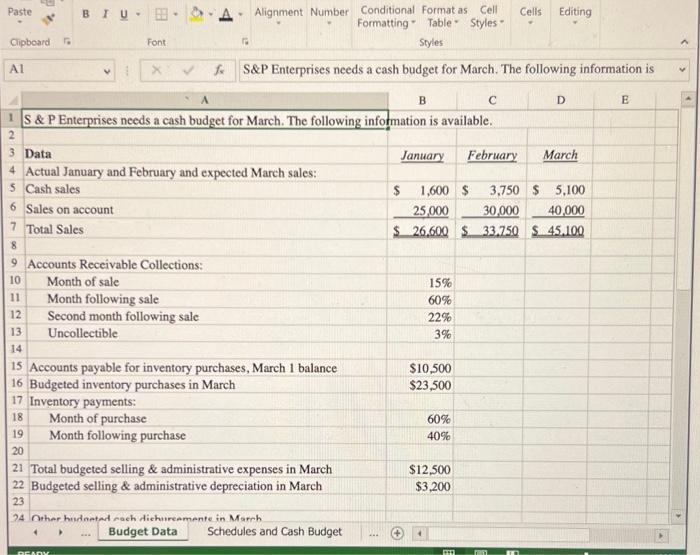Click the ellipsis after Schedules and Cash Budget tab
This screenshot has width=700, height=555.
click(374, 534)
